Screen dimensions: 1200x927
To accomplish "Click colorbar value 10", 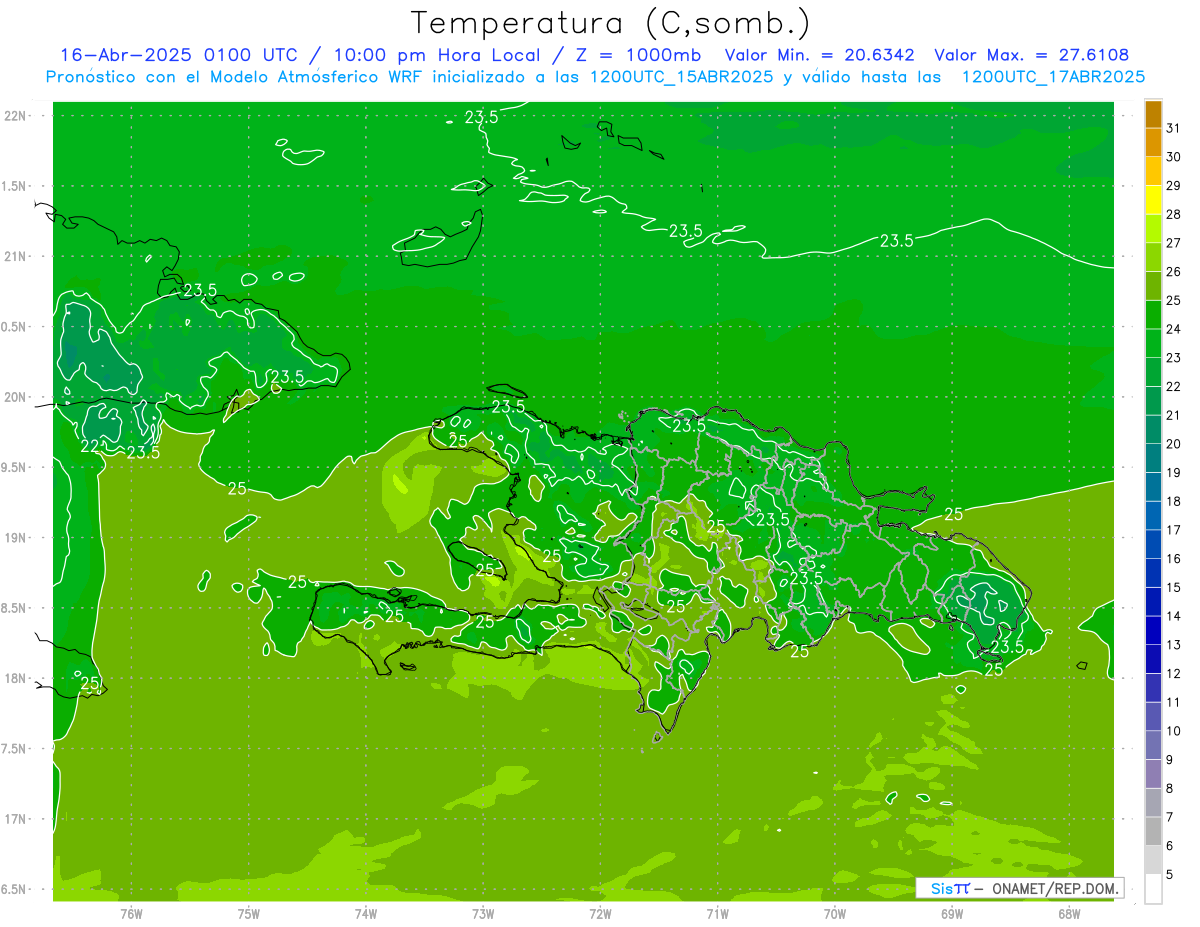I will 1174,731.
